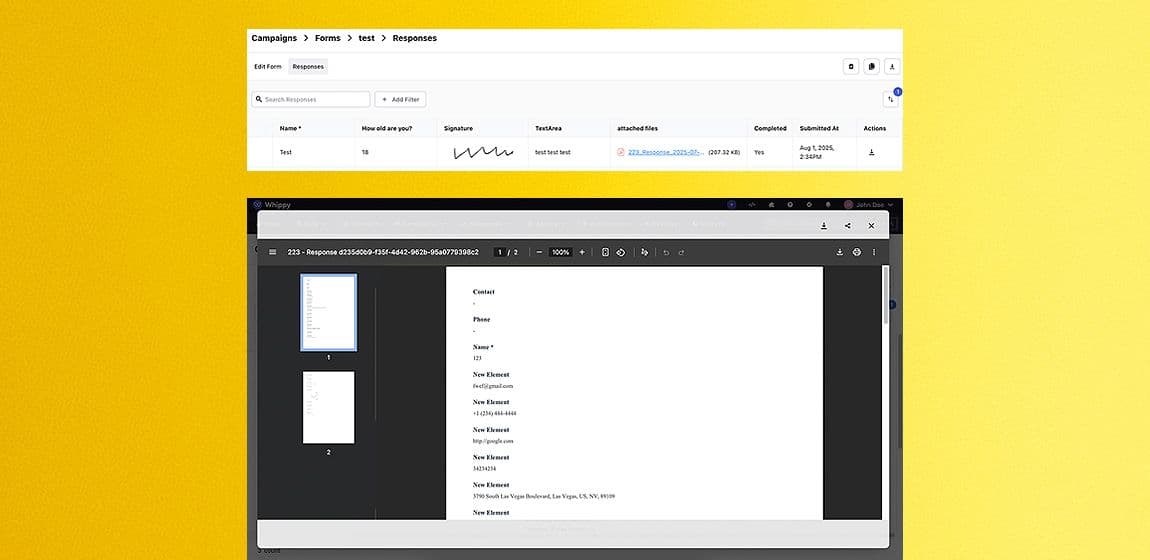1150x560 pixels.
Task: Select page 1 thumbnail in PDF sidebar
Action: click(x=329, y=312)
